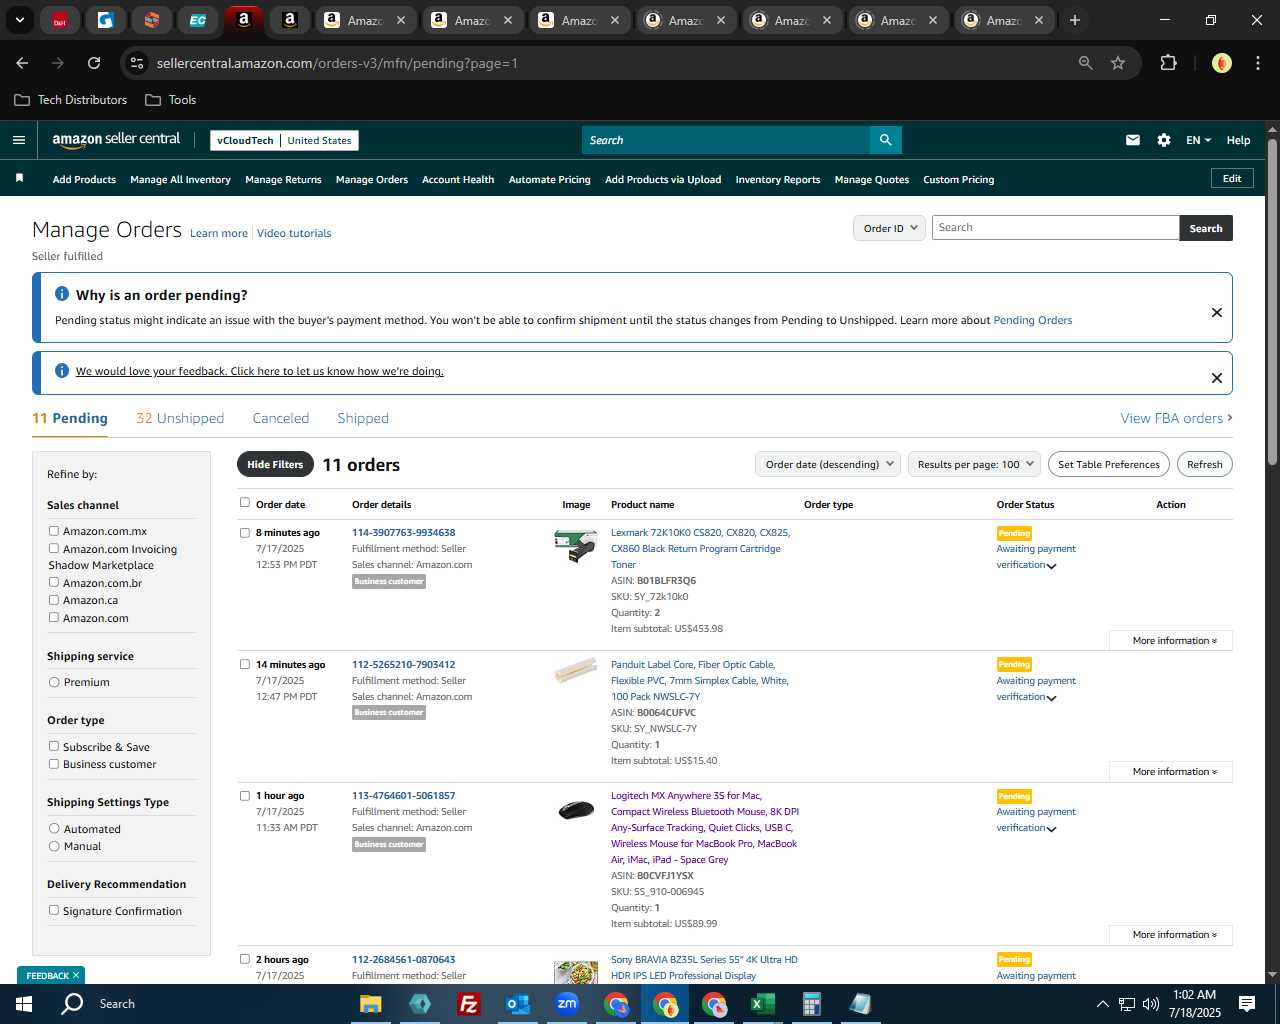Check the Amazon.ca sales channel box

[54, 600]
